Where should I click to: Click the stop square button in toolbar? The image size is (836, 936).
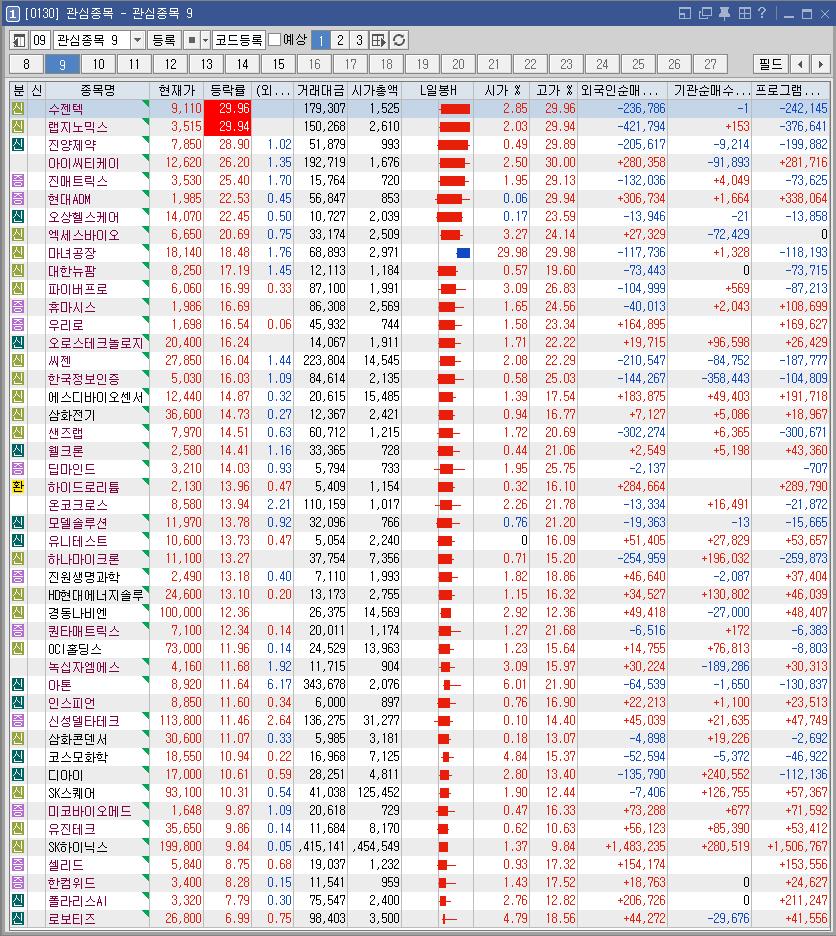click(192, 40)
